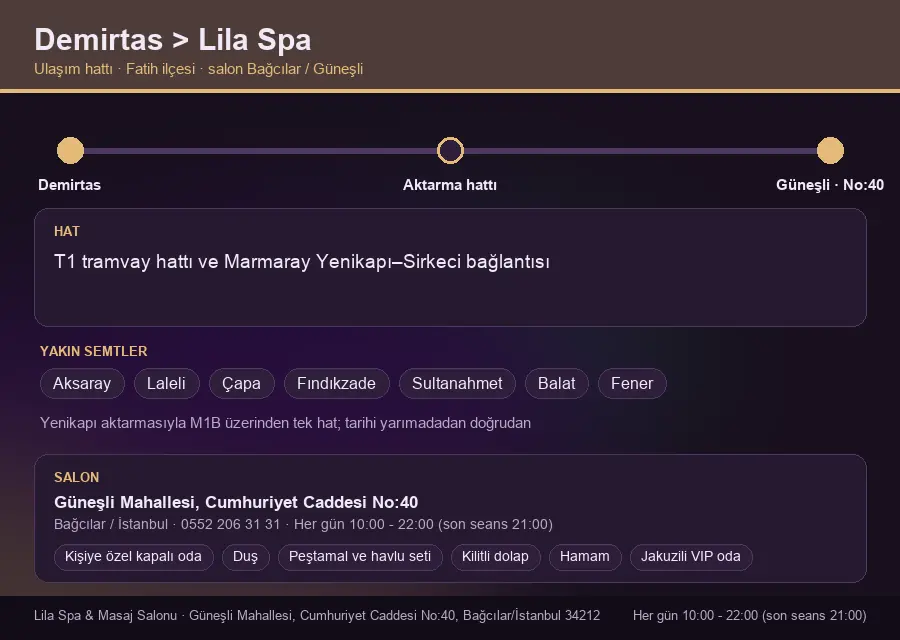
Task: Click the Demirtas label under the route line
Action: [69, 185]
